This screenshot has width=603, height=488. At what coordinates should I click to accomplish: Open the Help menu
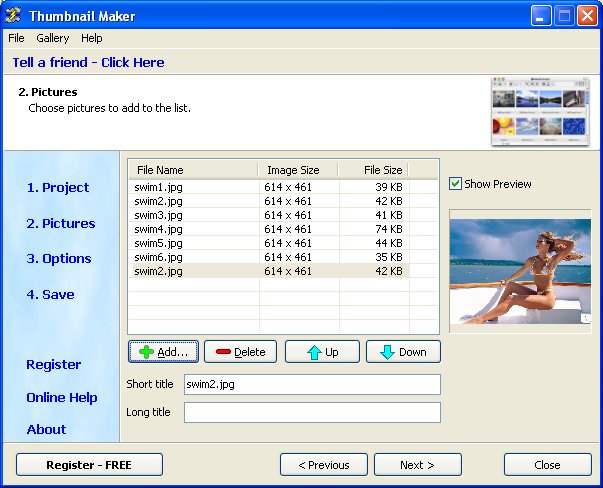click(92, 38)
